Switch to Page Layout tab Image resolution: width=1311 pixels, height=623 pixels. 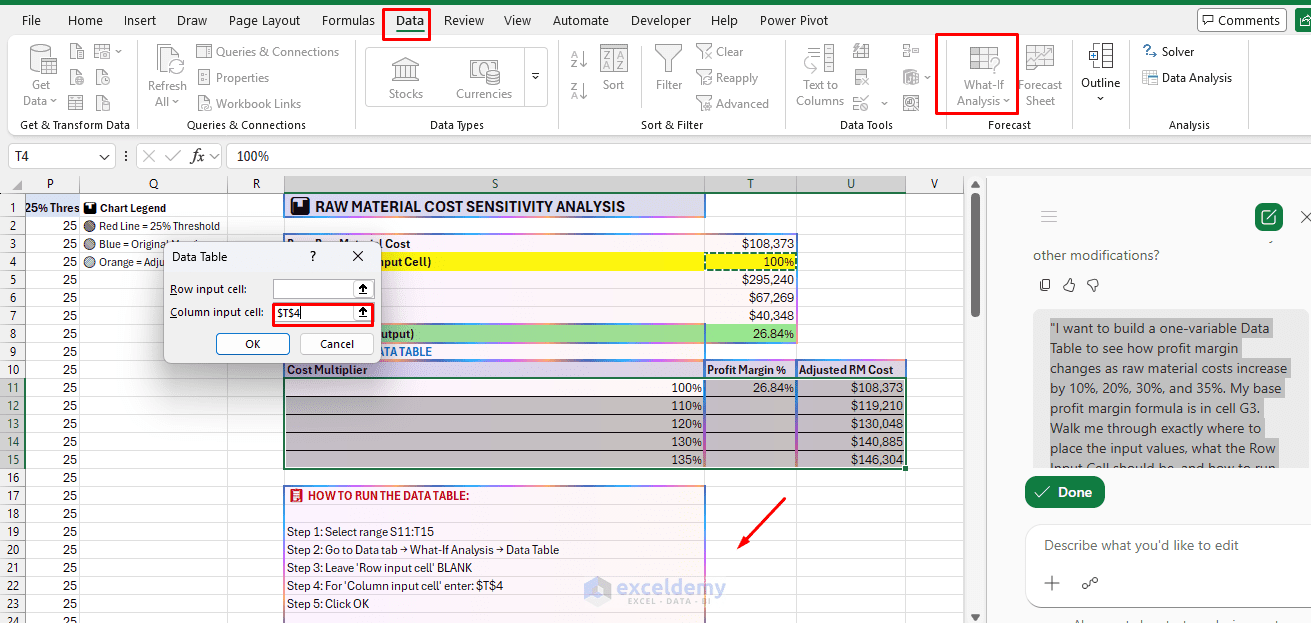point(264,21)
